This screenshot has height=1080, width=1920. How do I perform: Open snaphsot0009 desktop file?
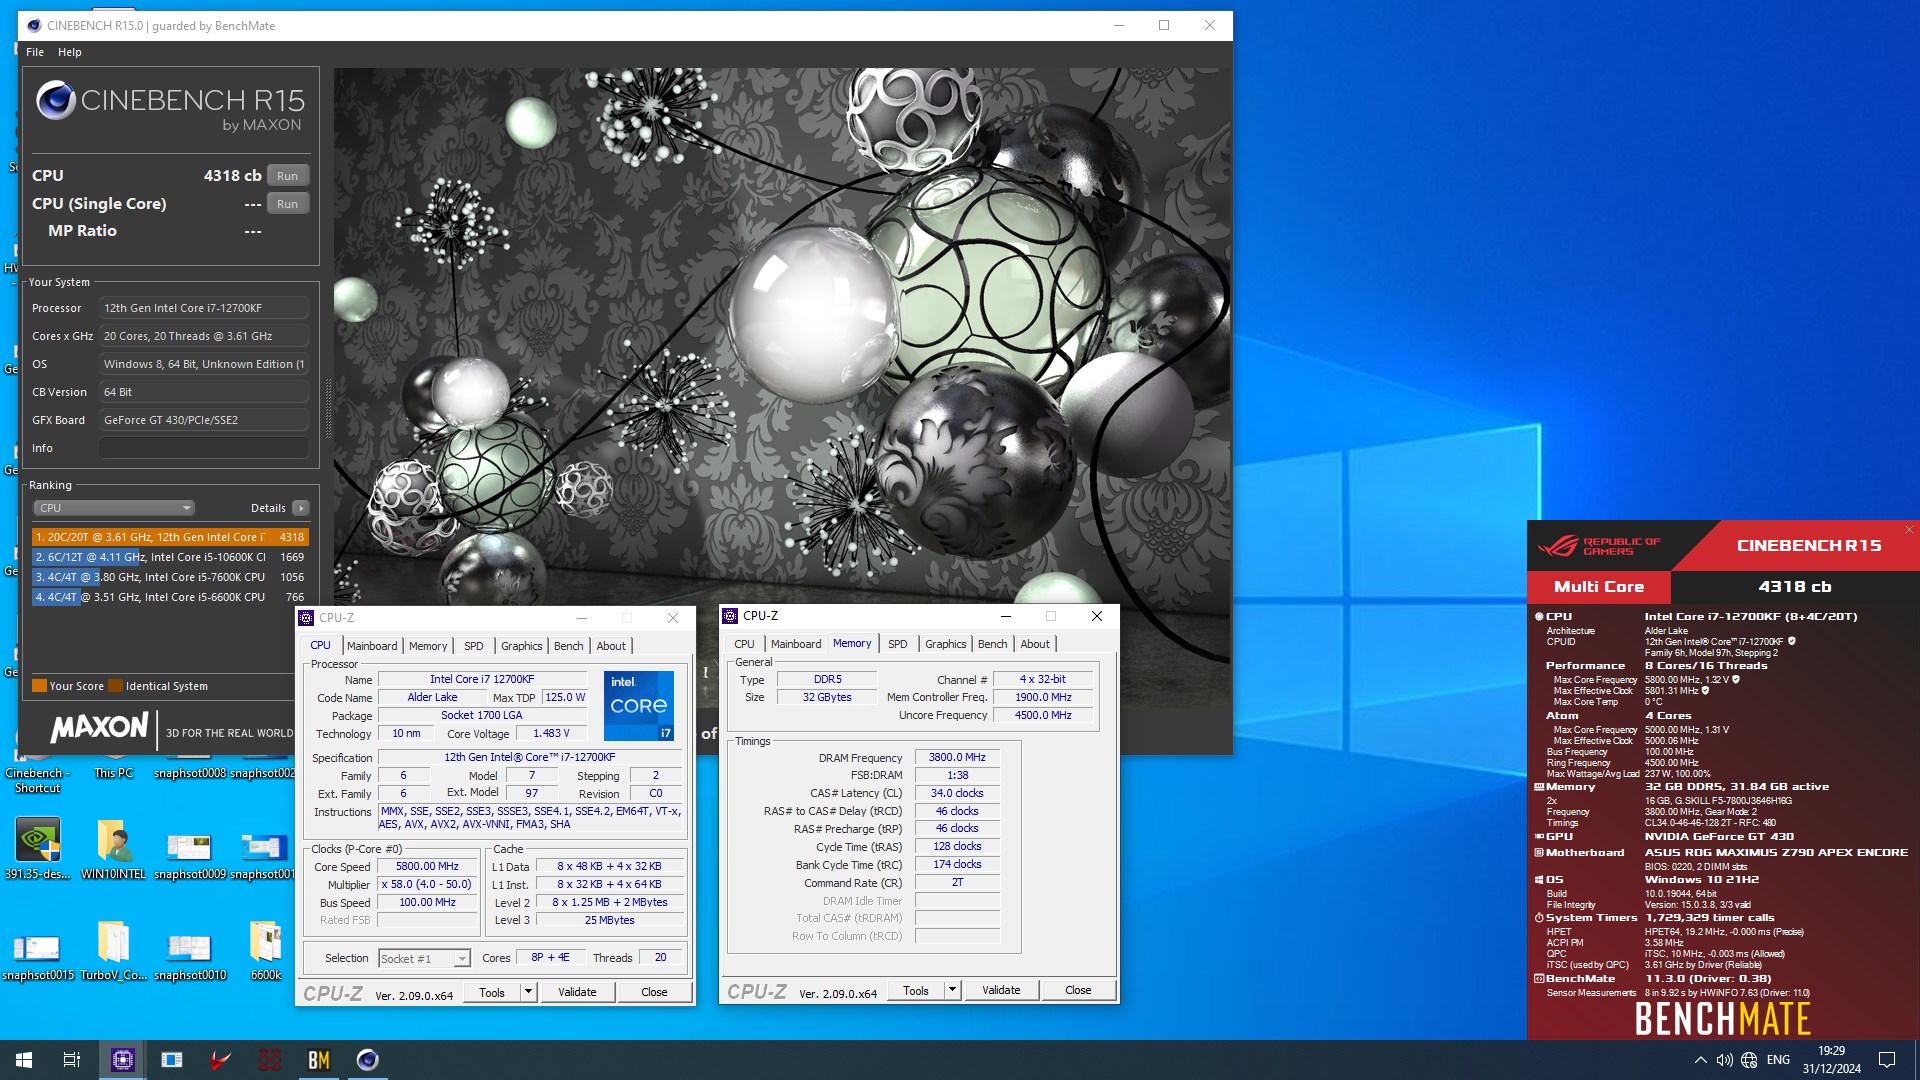pyautogui.click(x=189, y=855)
